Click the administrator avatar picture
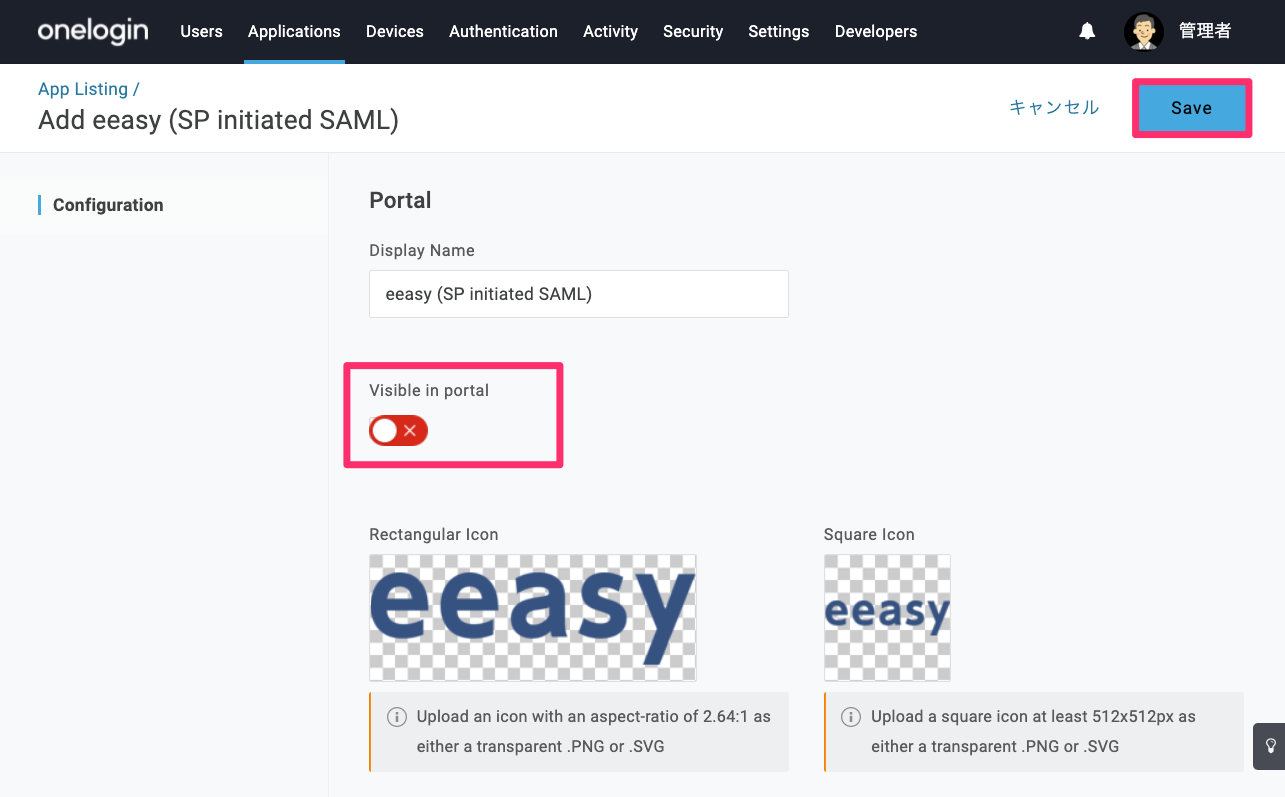The image size is (1285, 797). point(1143,32)
